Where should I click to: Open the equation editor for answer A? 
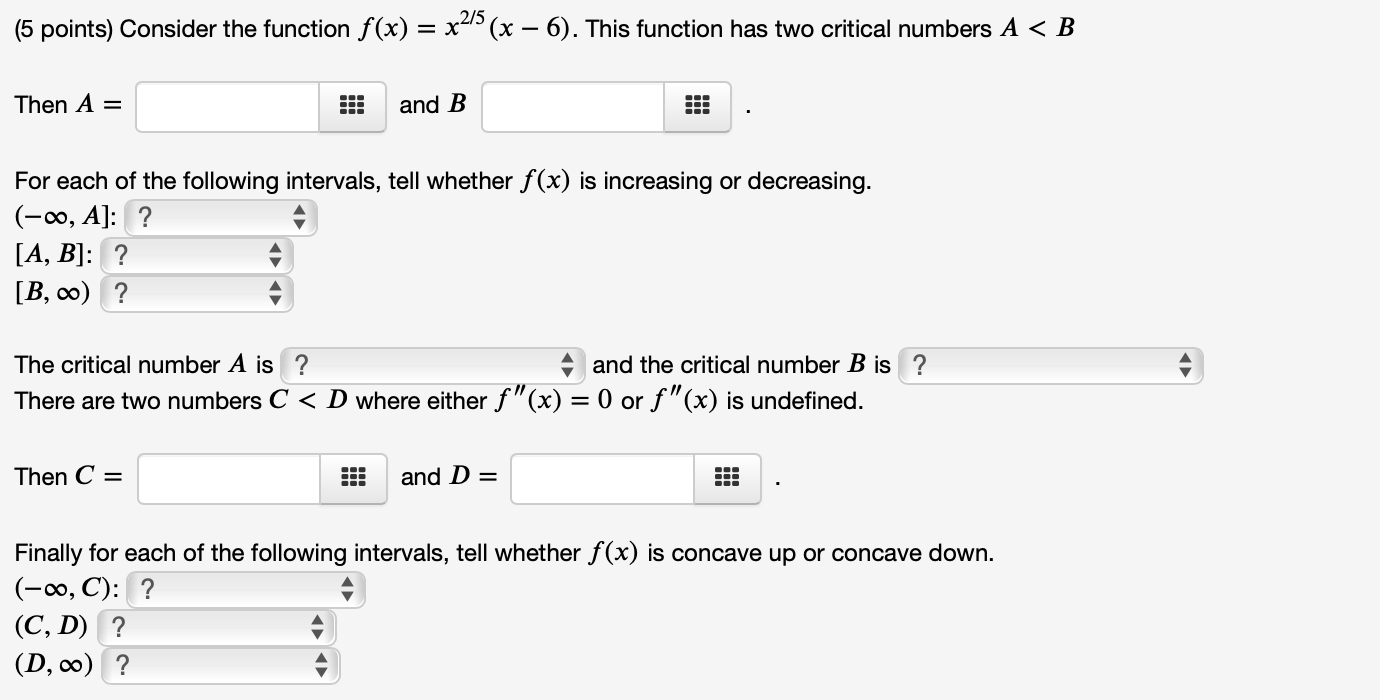point(352,105)
